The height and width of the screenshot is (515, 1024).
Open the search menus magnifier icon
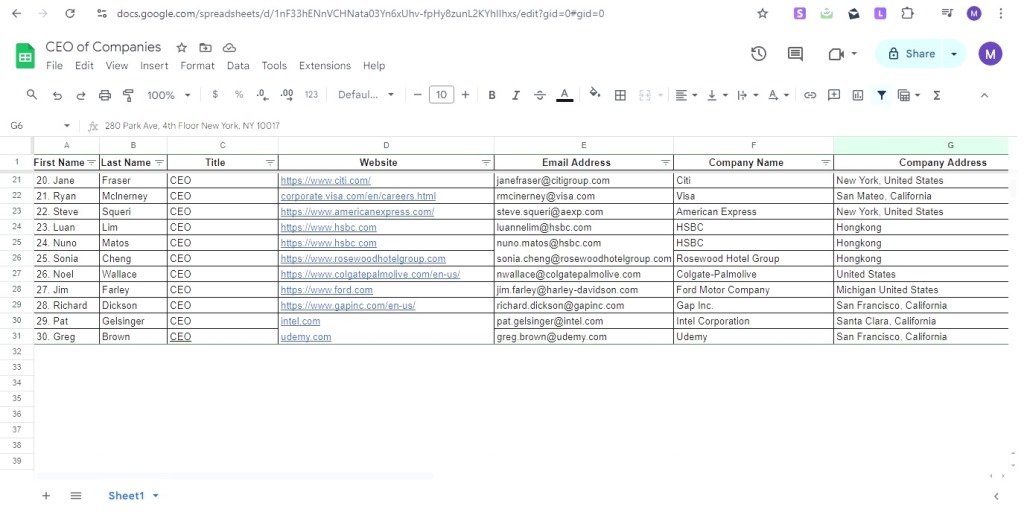[31, 95]
